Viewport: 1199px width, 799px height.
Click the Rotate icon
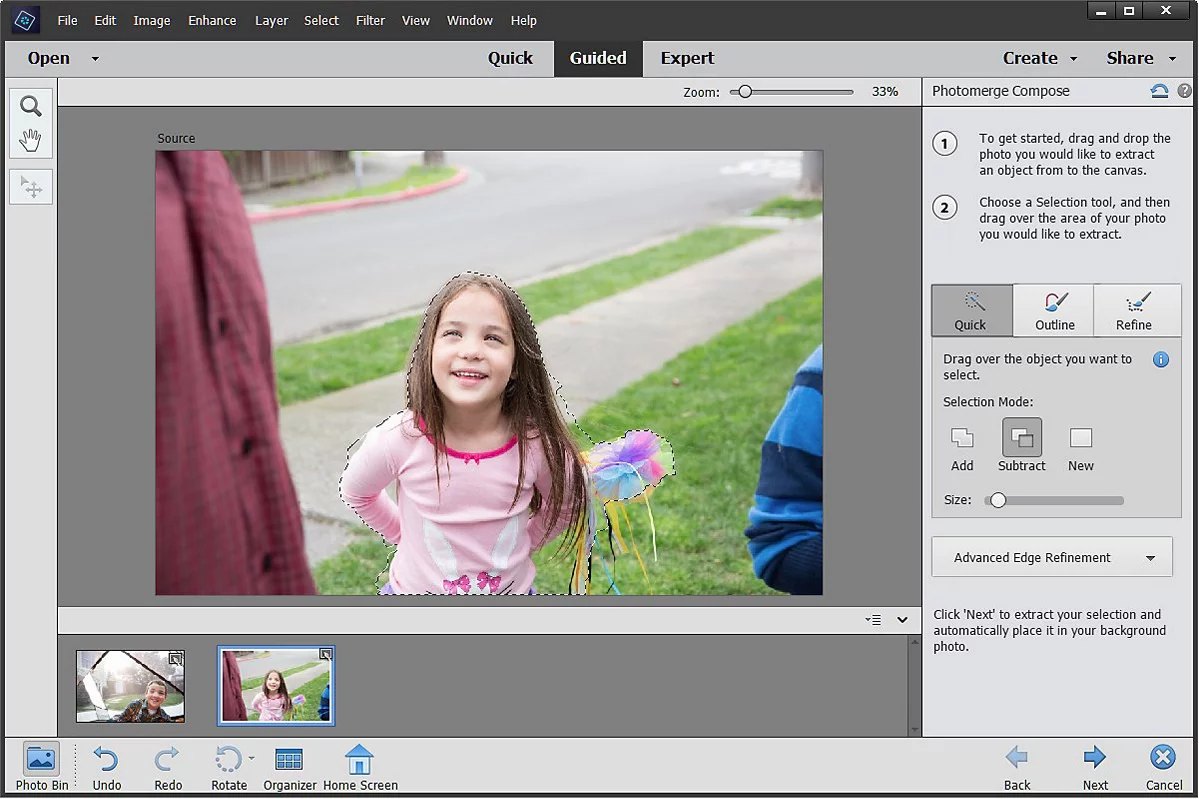click(228, 760)
